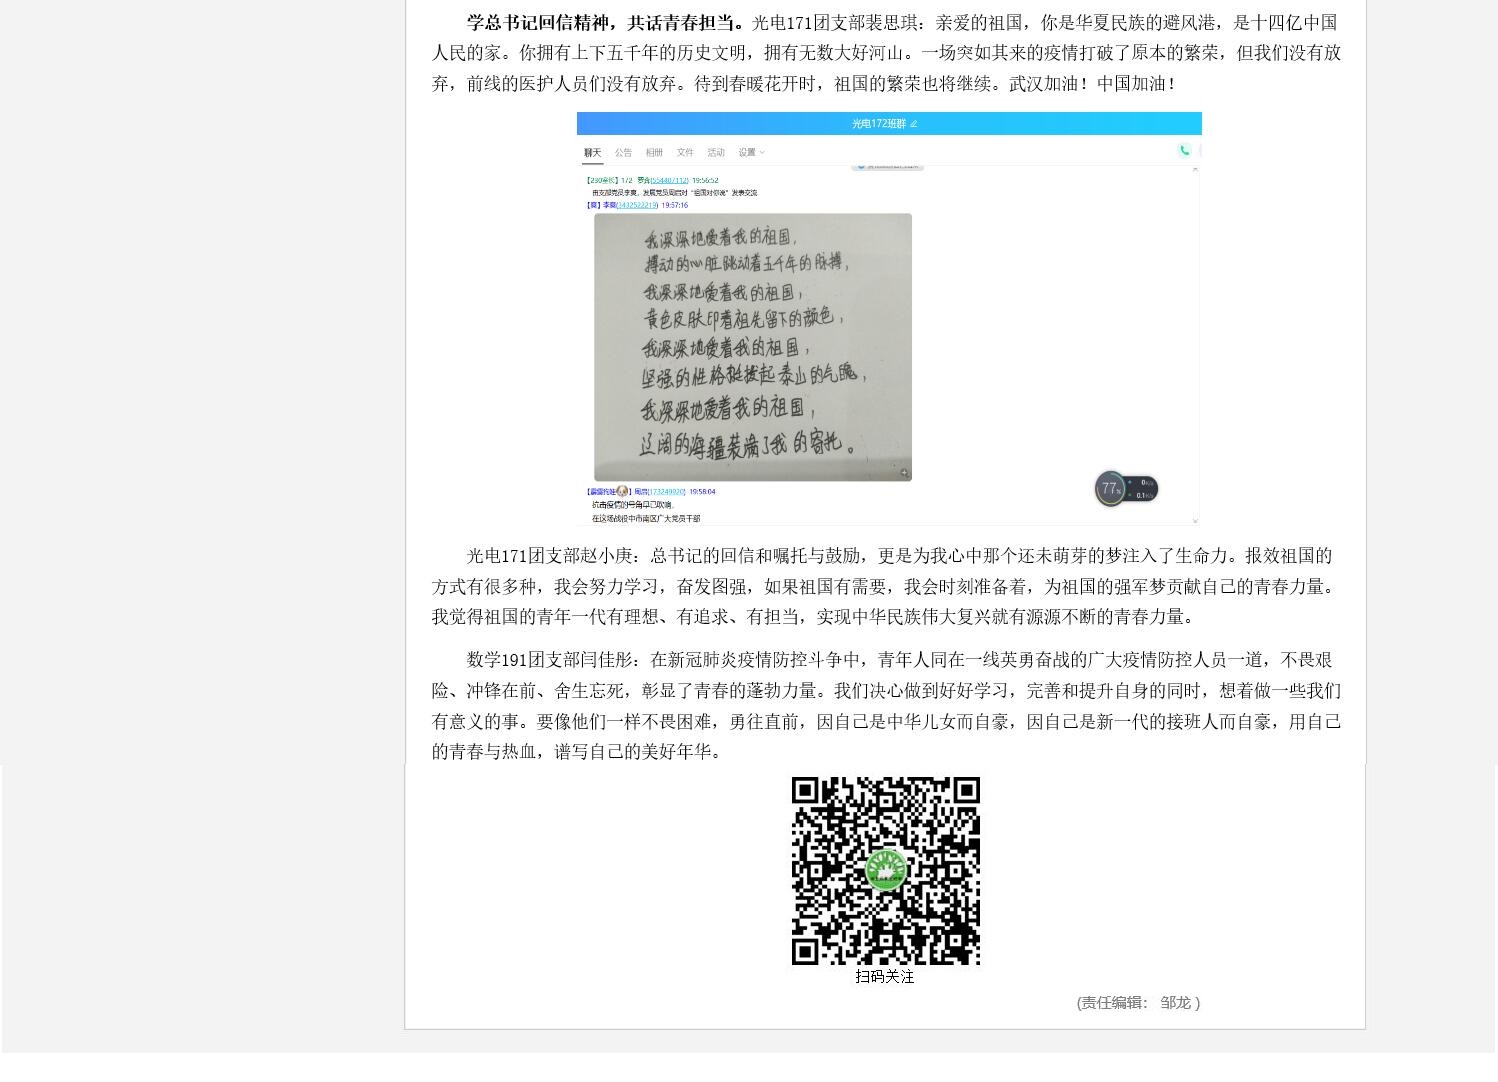Select the 文件 tab
The height and width of the screenshot is (1082, 1498).
pos(685,153)
